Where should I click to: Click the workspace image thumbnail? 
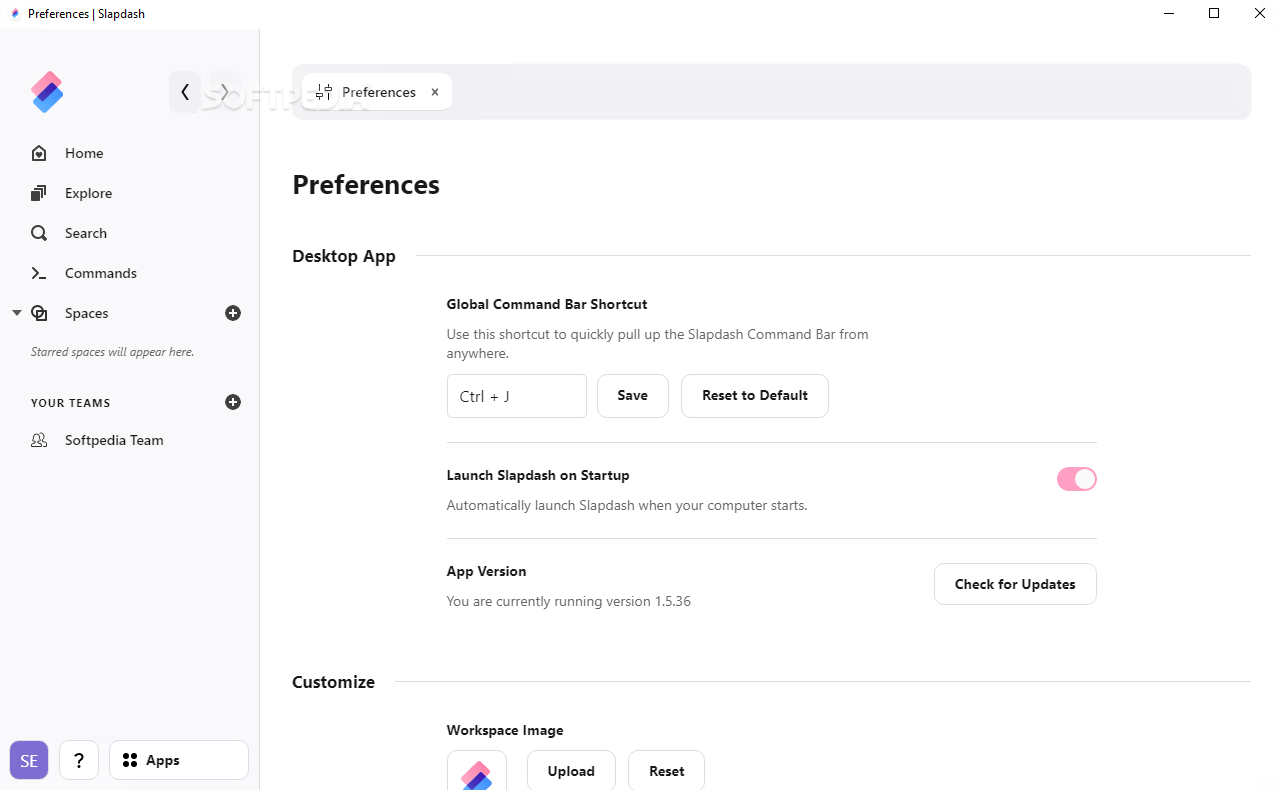pos(476,771)
